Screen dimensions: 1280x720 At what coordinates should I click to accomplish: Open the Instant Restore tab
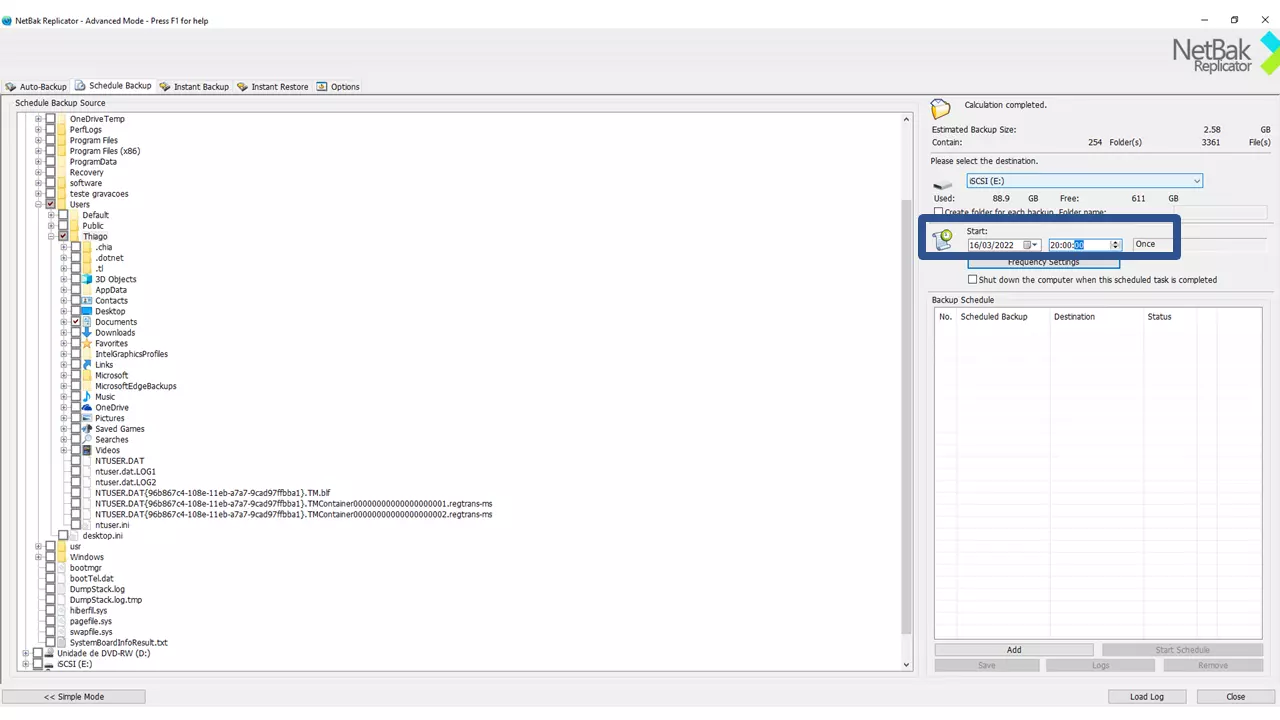(272, 87)
